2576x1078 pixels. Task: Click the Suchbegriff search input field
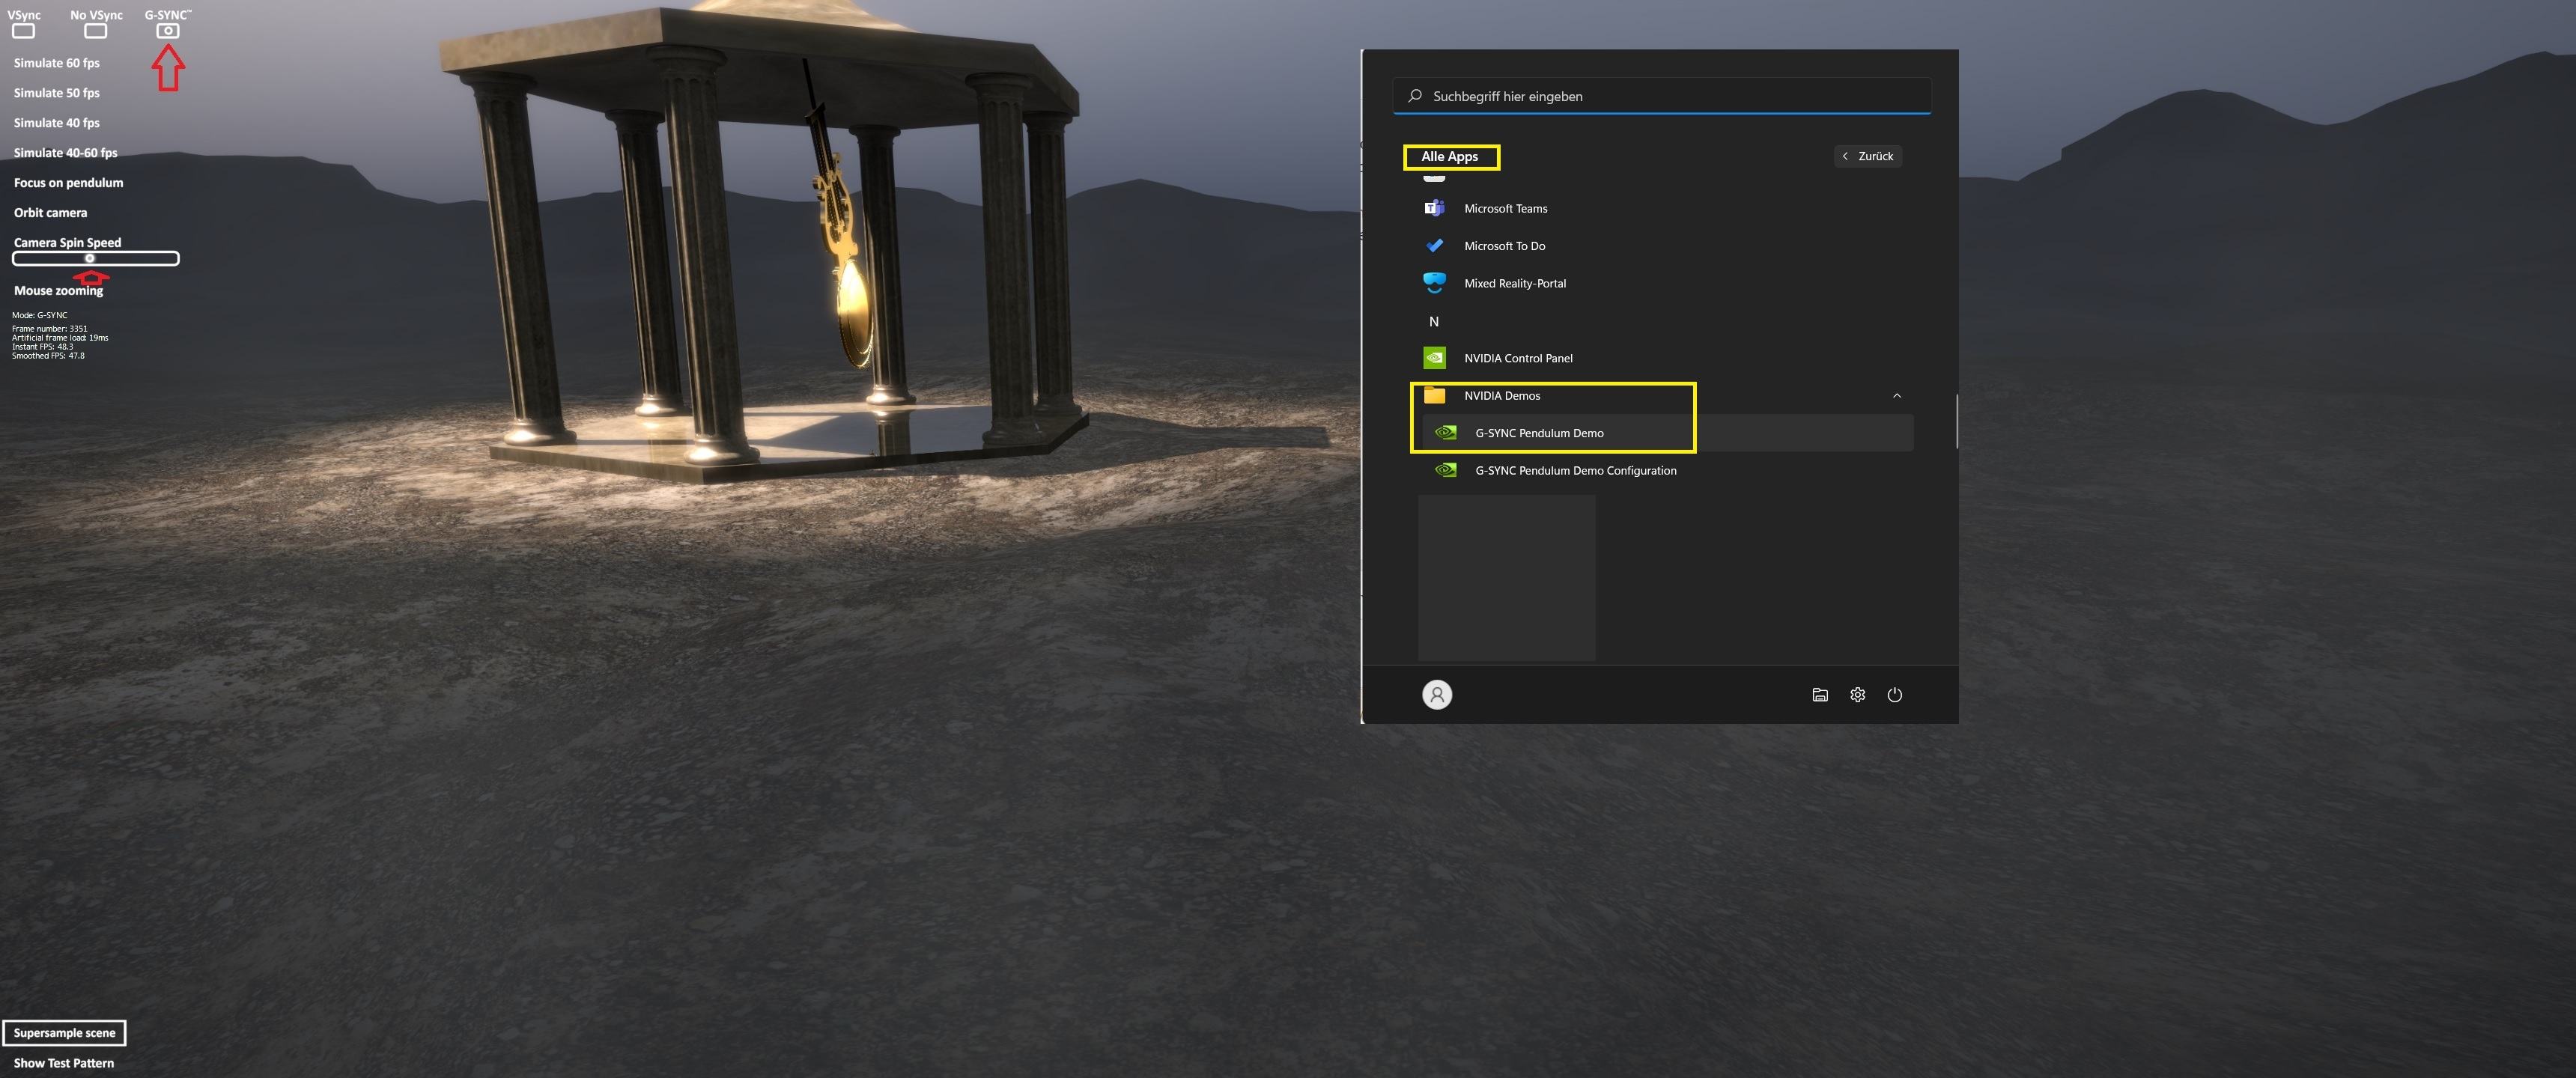pyautogui.click(x=1660, y=97)
